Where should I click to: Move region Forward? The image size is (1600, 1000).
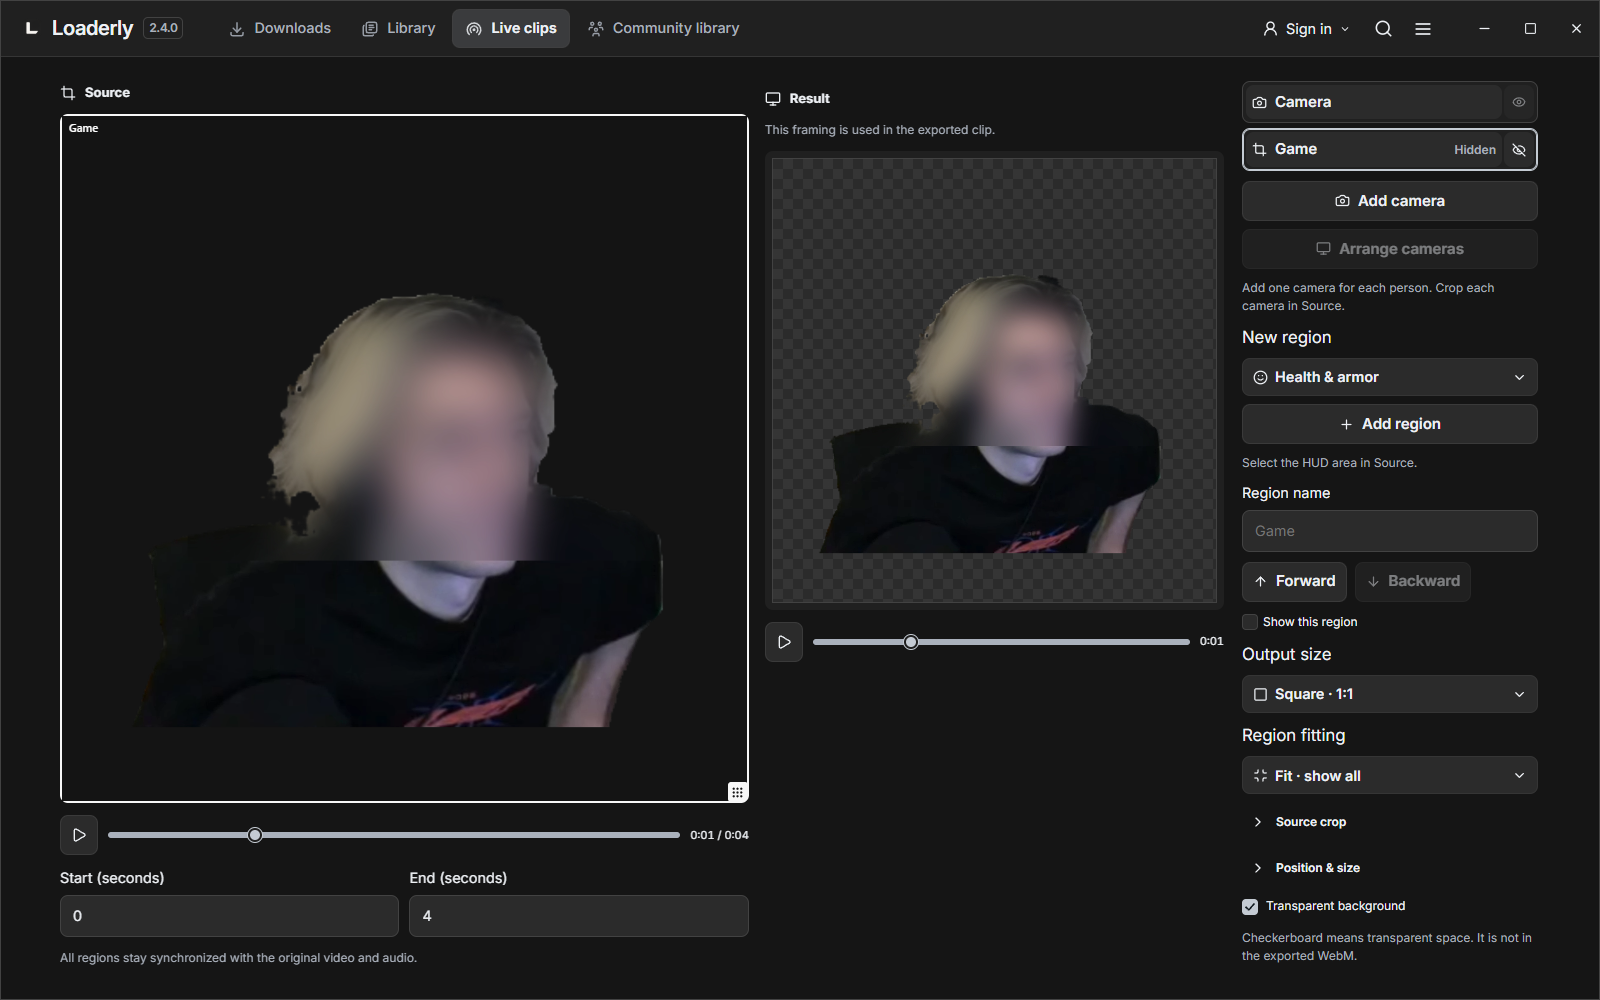tap(1294, 581)
